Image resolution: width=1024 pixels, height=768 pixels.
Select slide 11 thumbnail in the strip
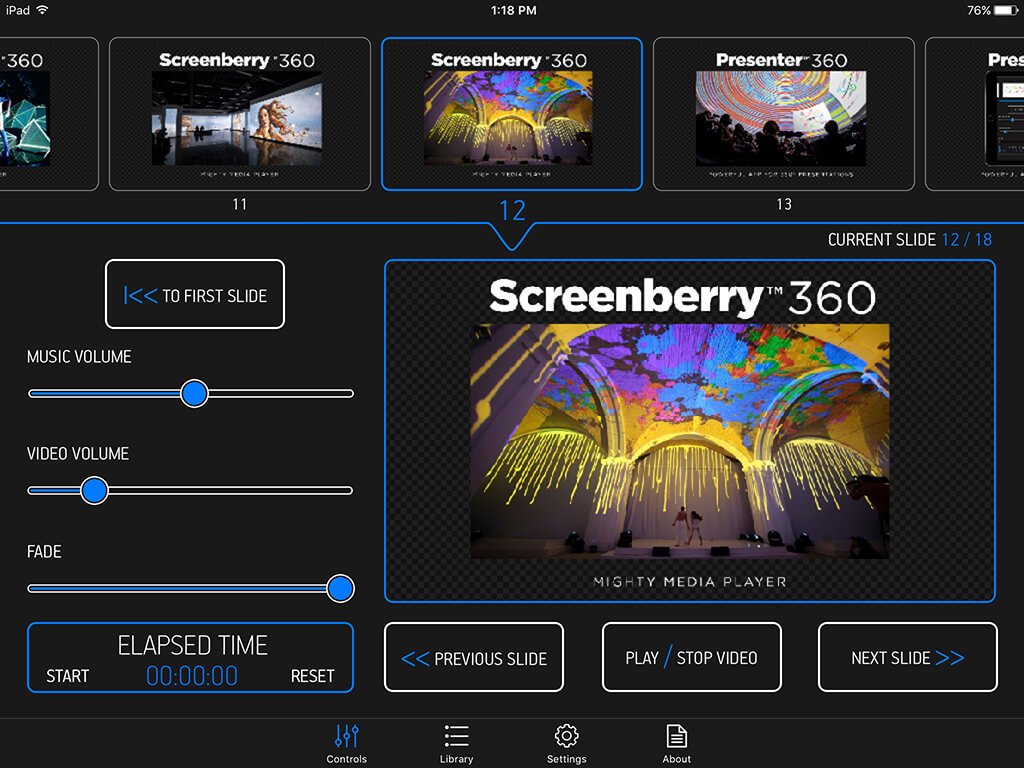point(240,114)
